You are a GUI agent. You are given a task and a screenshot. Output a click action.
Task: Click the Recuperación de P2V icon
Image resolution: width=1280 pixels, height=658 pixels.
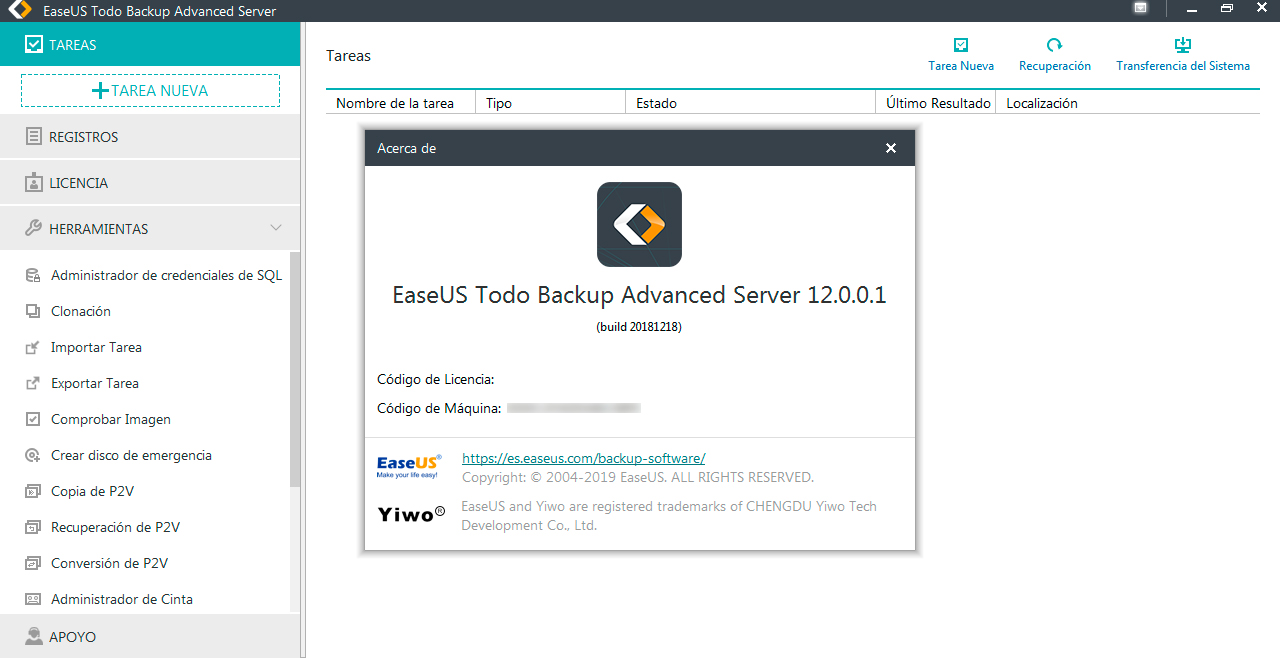pos(33,527)
